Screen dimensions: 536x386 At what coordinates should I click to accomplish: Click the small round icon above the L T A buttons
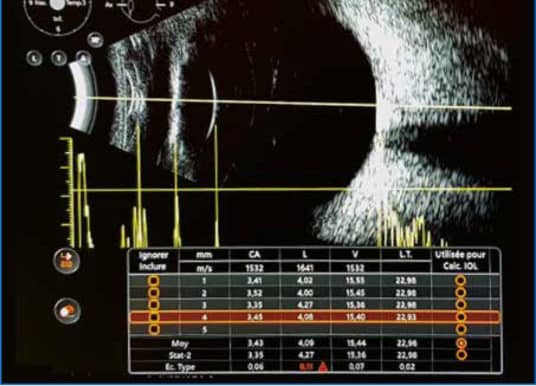point(95,40)
